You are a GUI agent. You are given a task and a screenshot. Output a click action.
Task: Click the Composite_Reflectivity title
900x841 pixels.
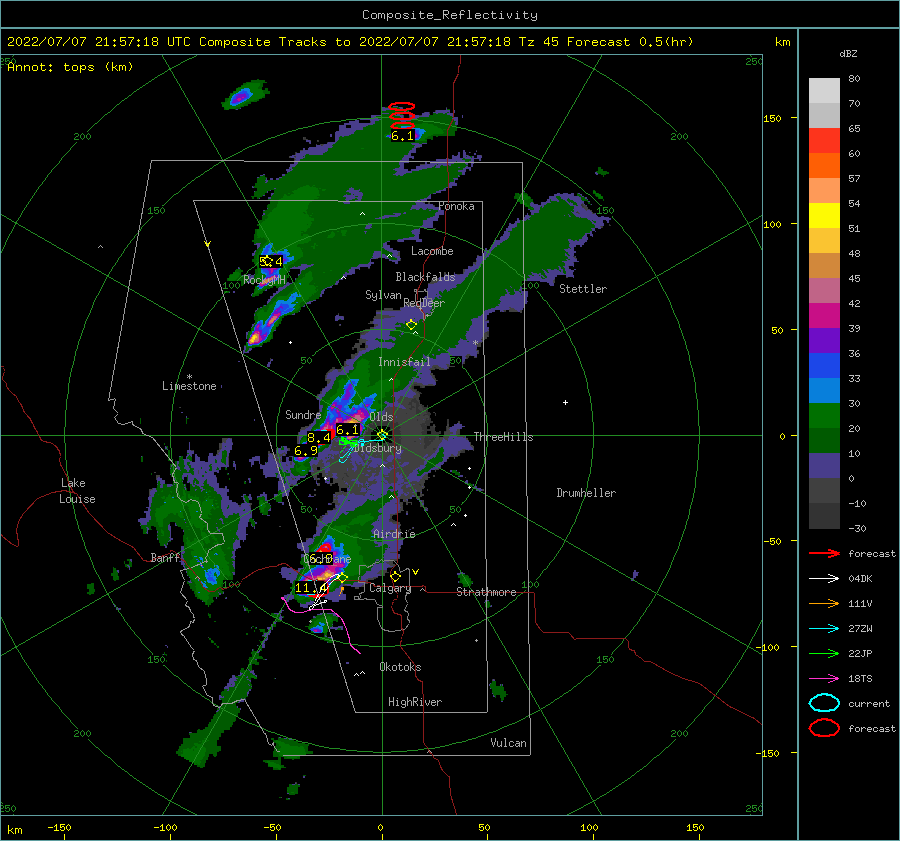click(450, 15)
